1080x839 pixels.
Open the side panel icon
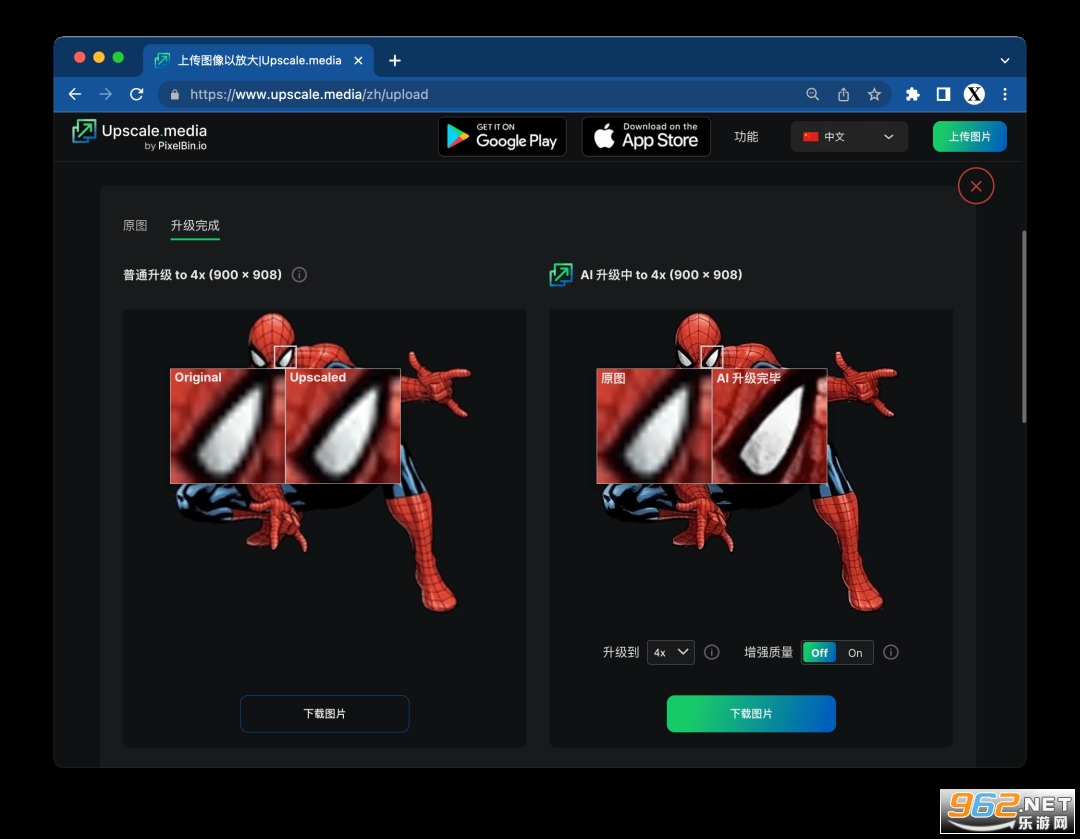943,94
